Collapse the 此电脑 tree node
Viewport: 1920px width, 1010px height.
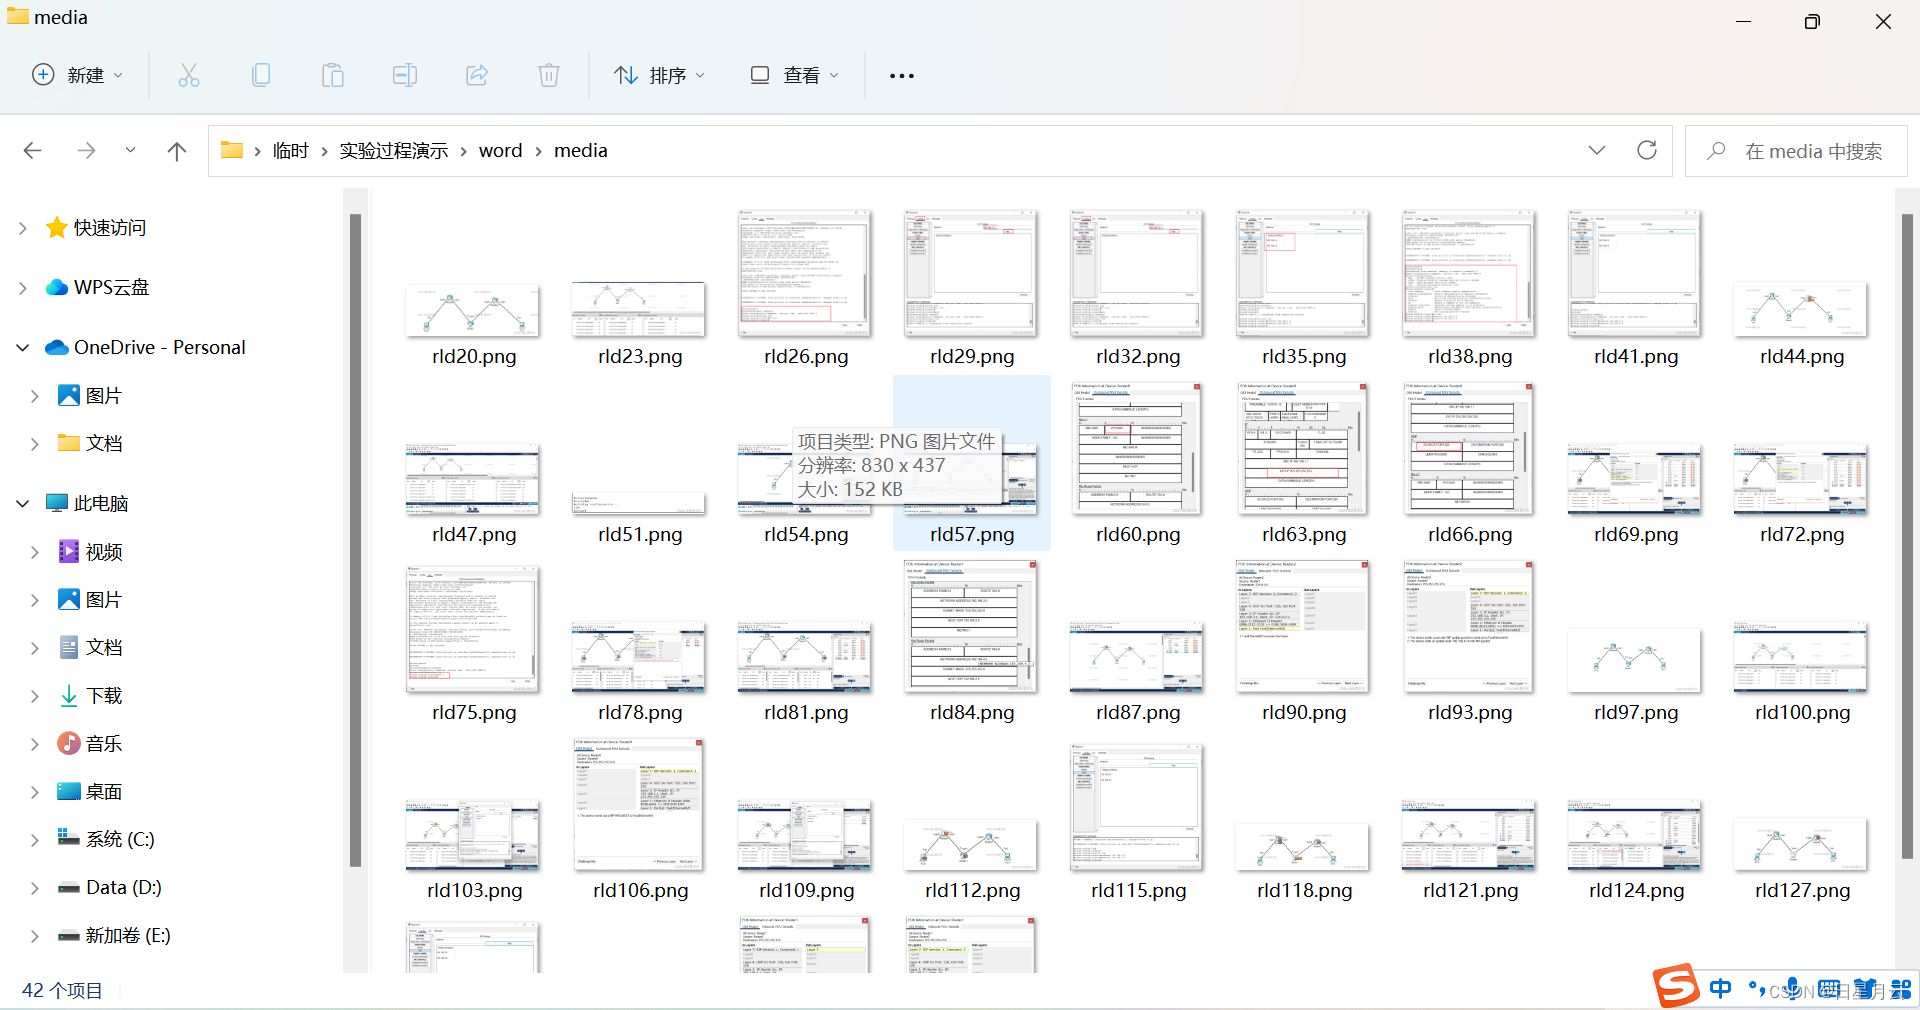click(x=22, y=504)
